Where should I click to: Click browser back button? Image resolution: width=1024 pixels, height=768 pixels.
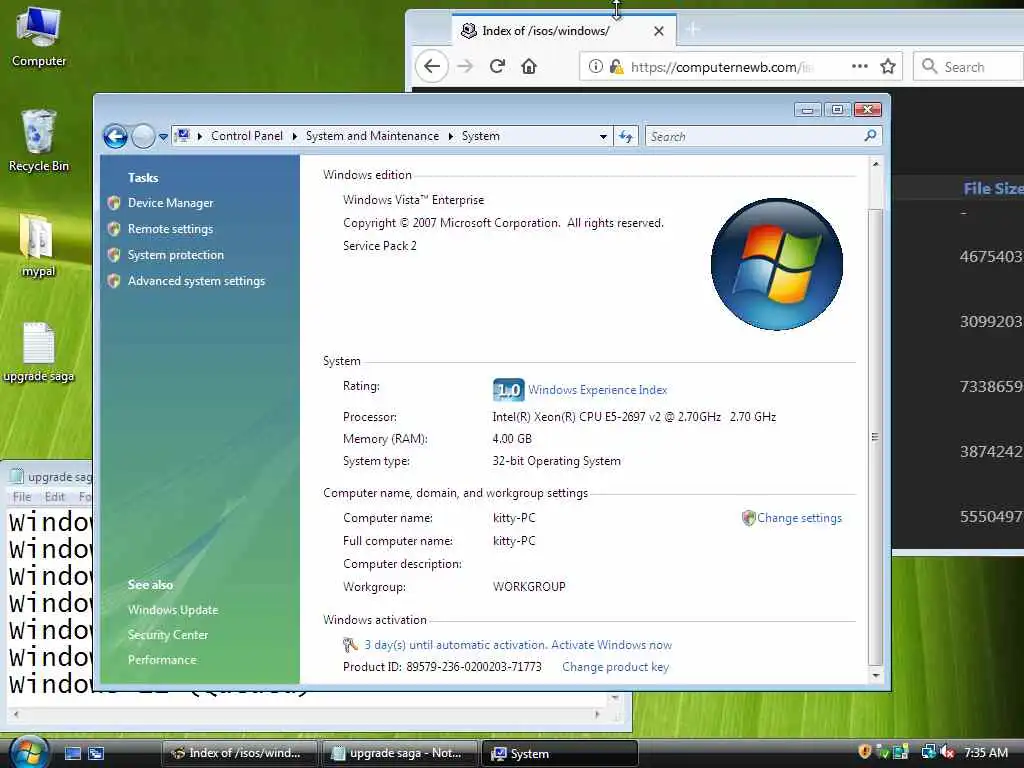point(432,66)
